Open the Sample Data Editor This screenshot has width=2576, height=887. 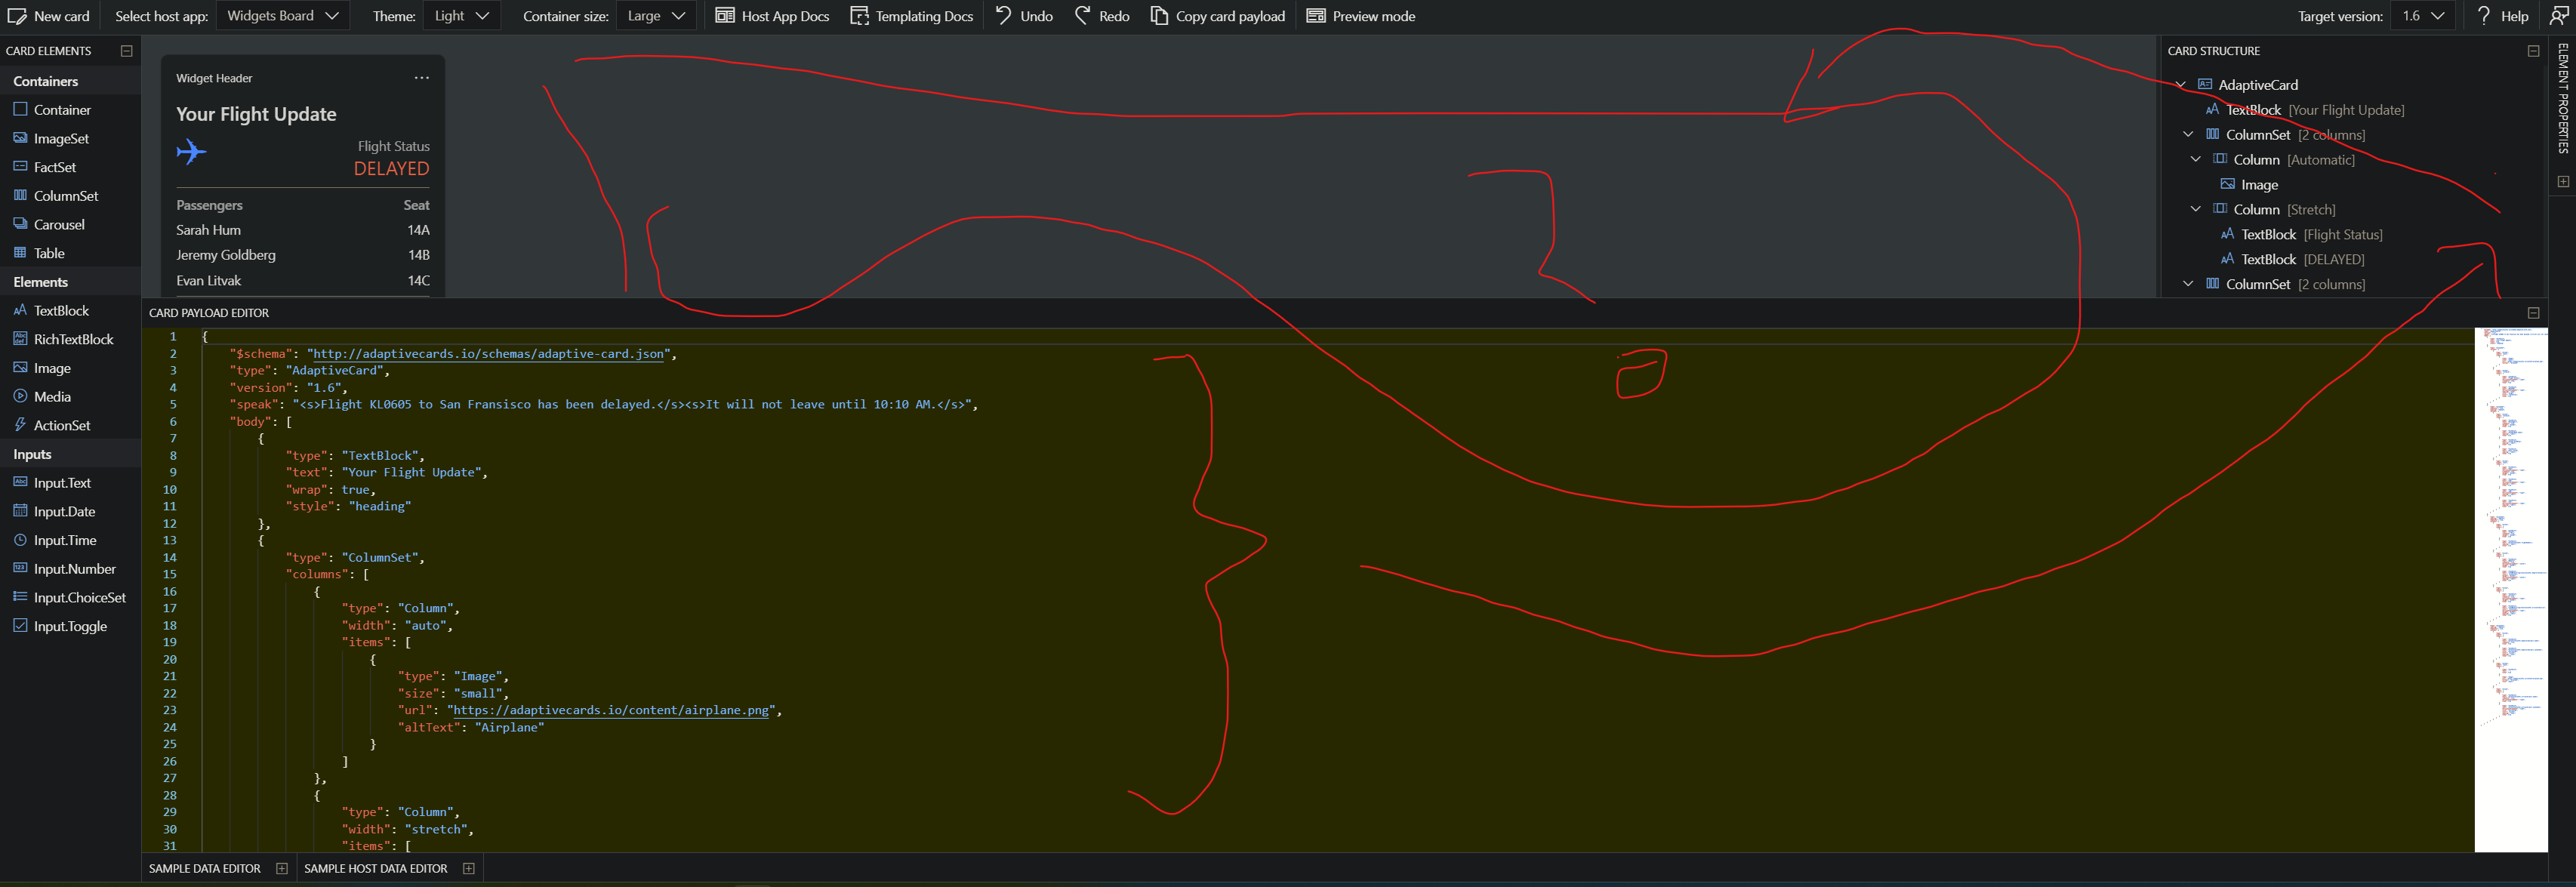[204, 867]
